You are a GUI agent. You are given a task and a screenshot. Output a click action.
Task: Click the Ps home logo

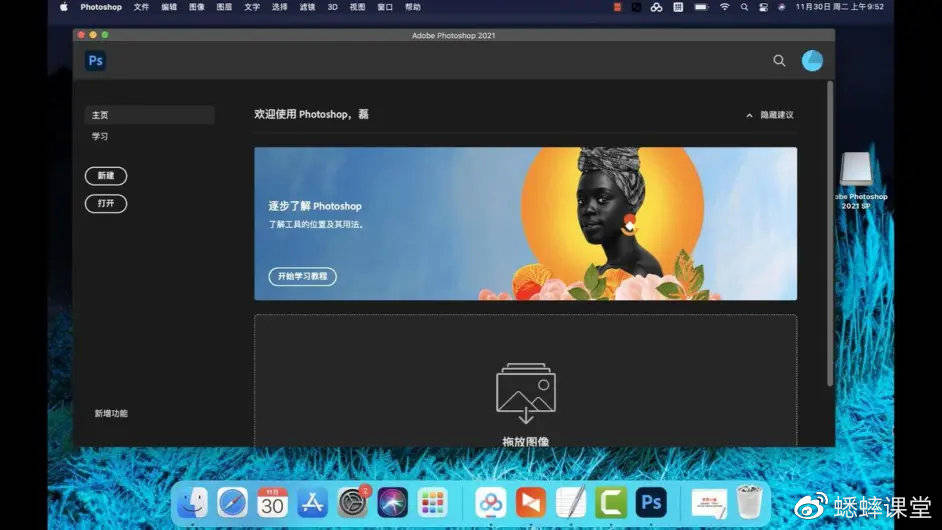[x=96, y=61]
